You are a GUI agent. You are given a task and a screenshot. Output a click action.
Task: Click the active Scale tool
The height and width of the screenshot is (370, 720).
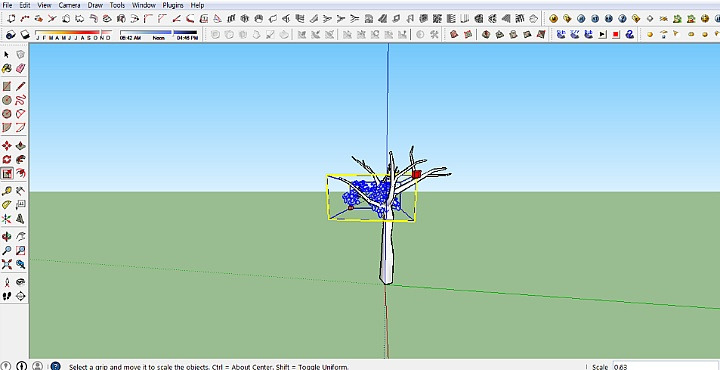[x=6, y=173]
